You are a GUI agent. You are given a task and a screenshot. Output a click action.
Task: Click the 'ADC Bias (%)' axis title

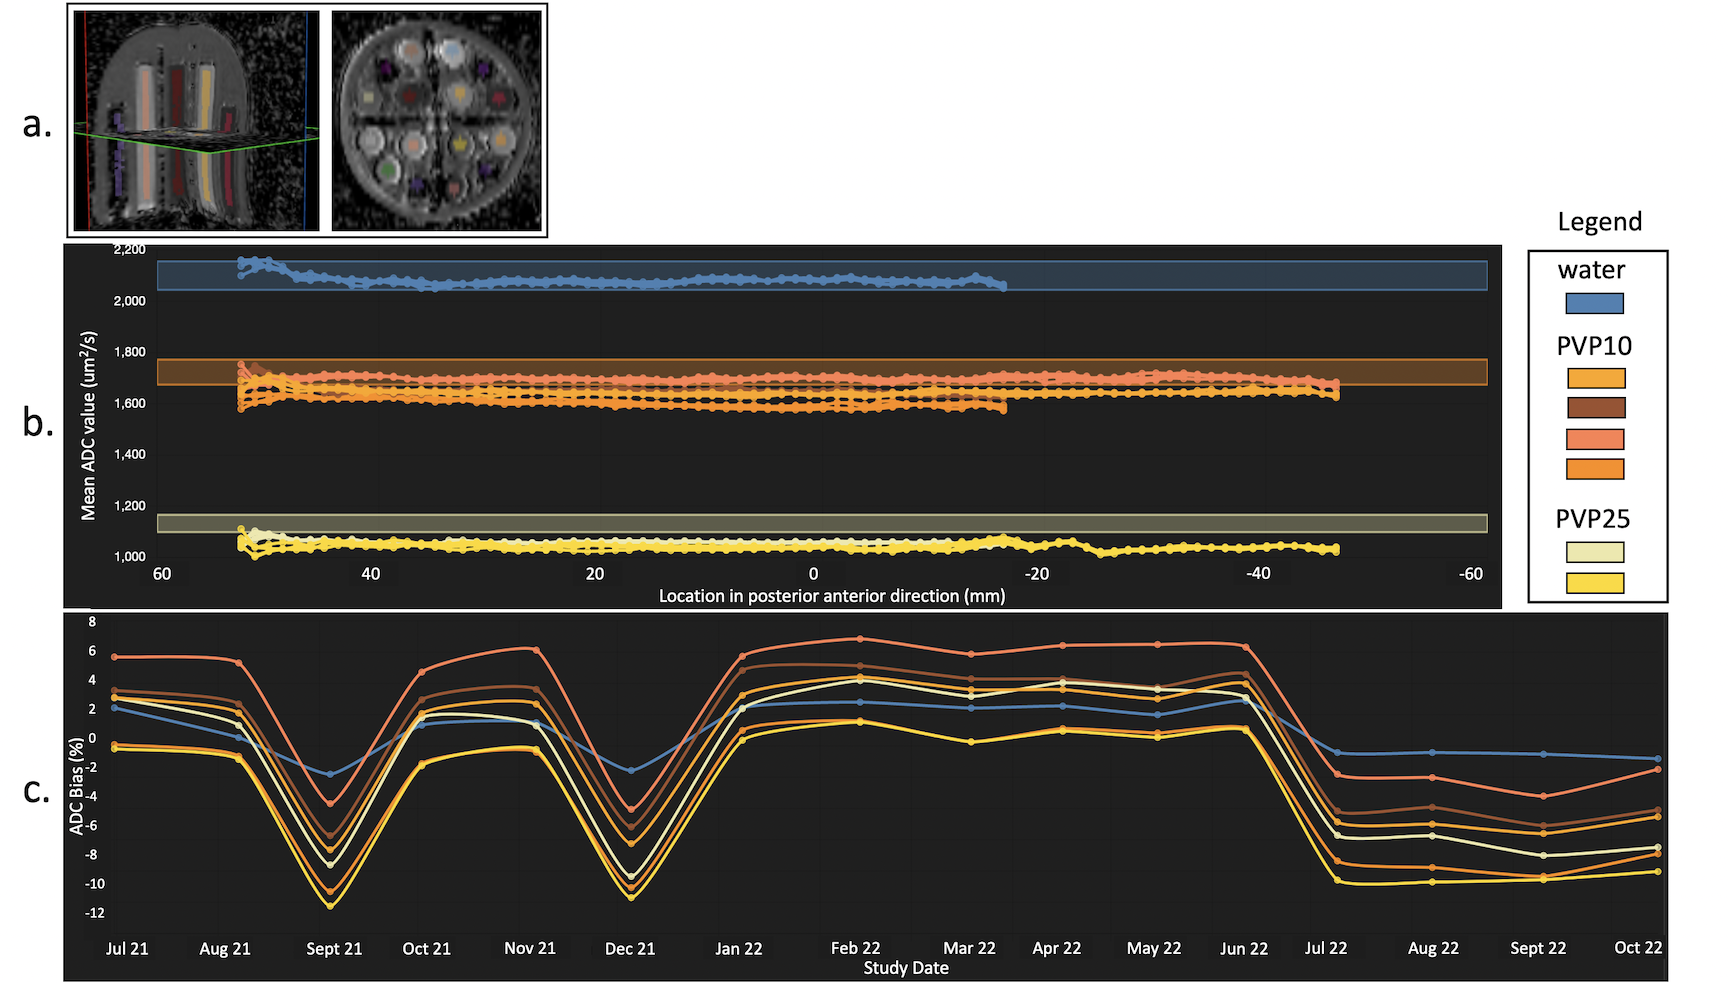coord(77,786)
